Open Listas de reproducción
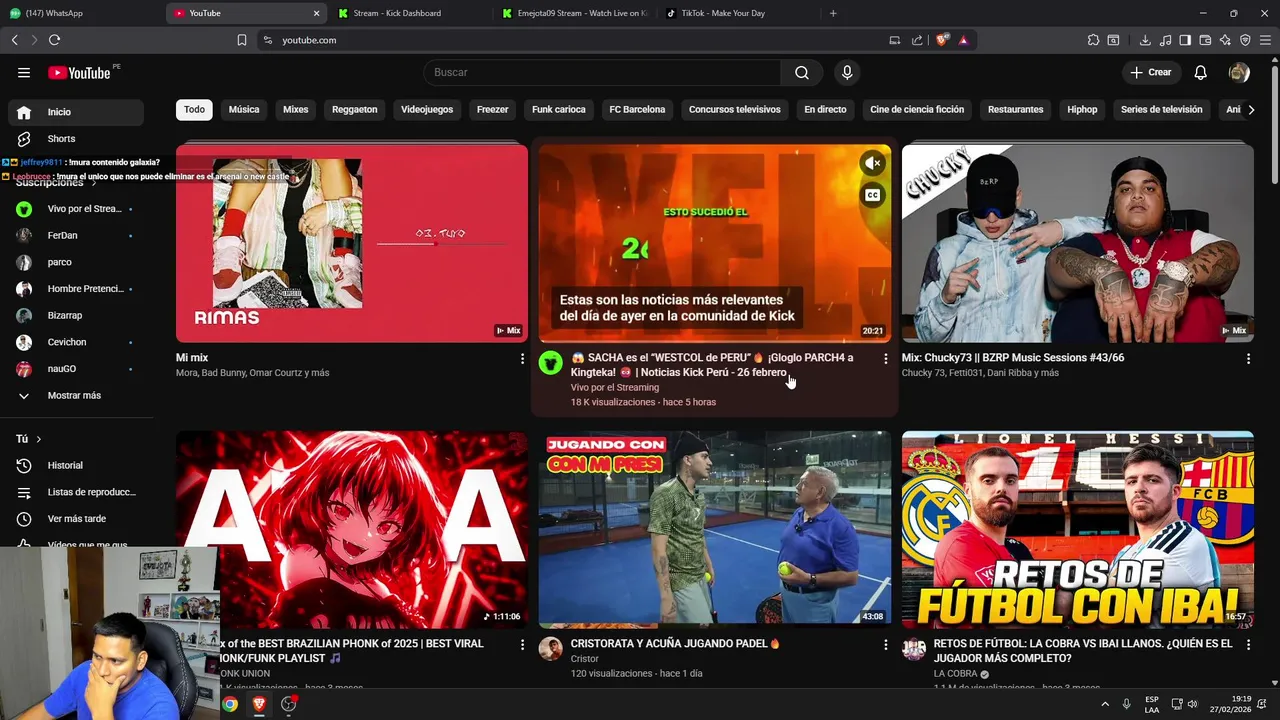Viewport: 1280px width, 720px height. coord(76,492)
